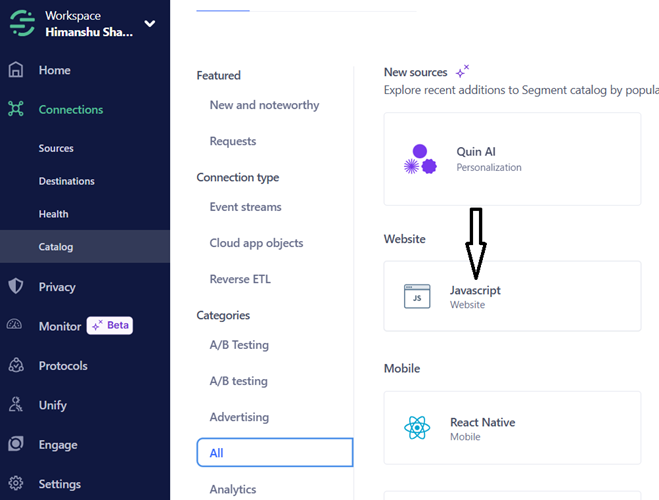Filter by New and noteworthy

click(264, 105)
